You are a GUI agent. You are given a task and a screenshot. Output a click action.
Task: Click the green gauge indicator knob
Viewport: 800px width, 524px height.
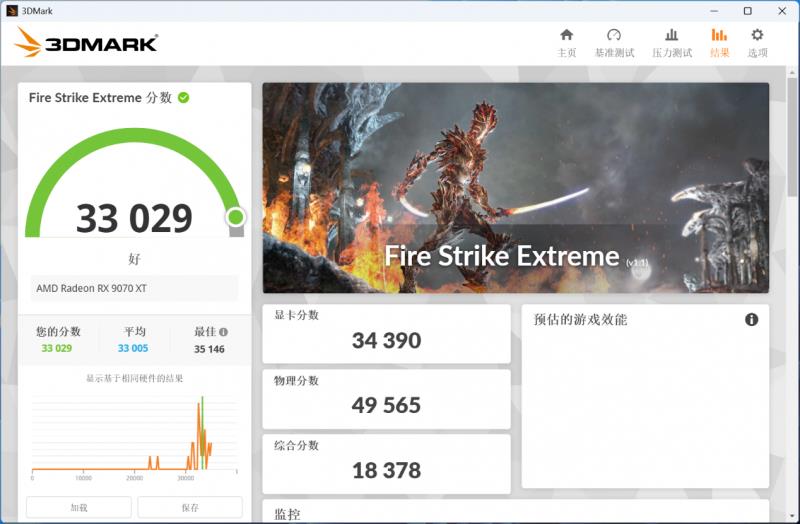(x=236, y=217)
